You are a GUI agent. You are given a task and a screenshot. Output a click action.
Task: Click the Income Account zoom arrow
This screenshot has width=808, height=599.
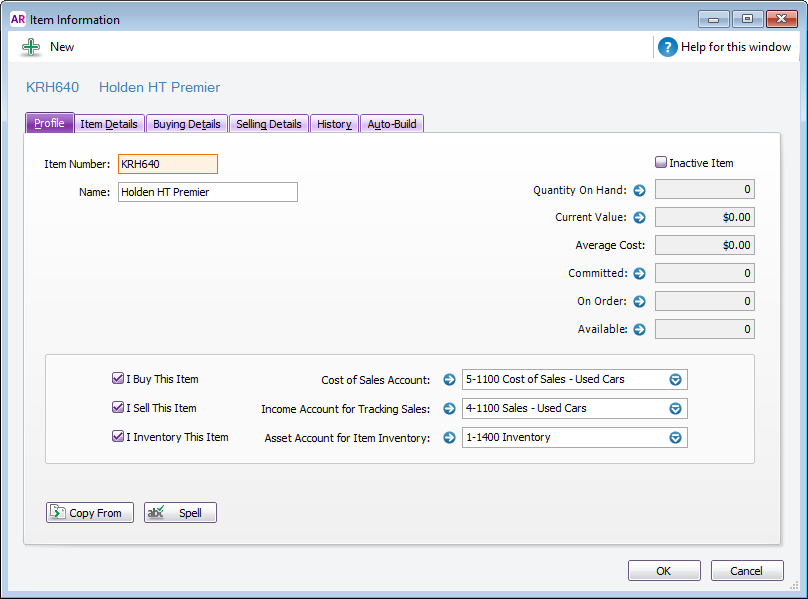(449, 409)
